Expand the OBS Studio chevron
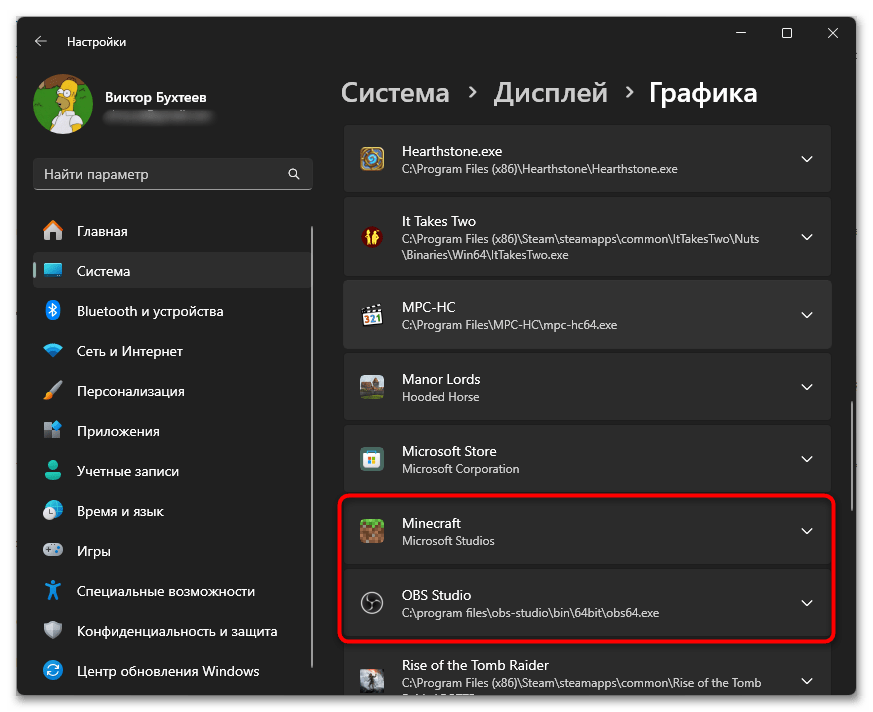 coord(807,603)
